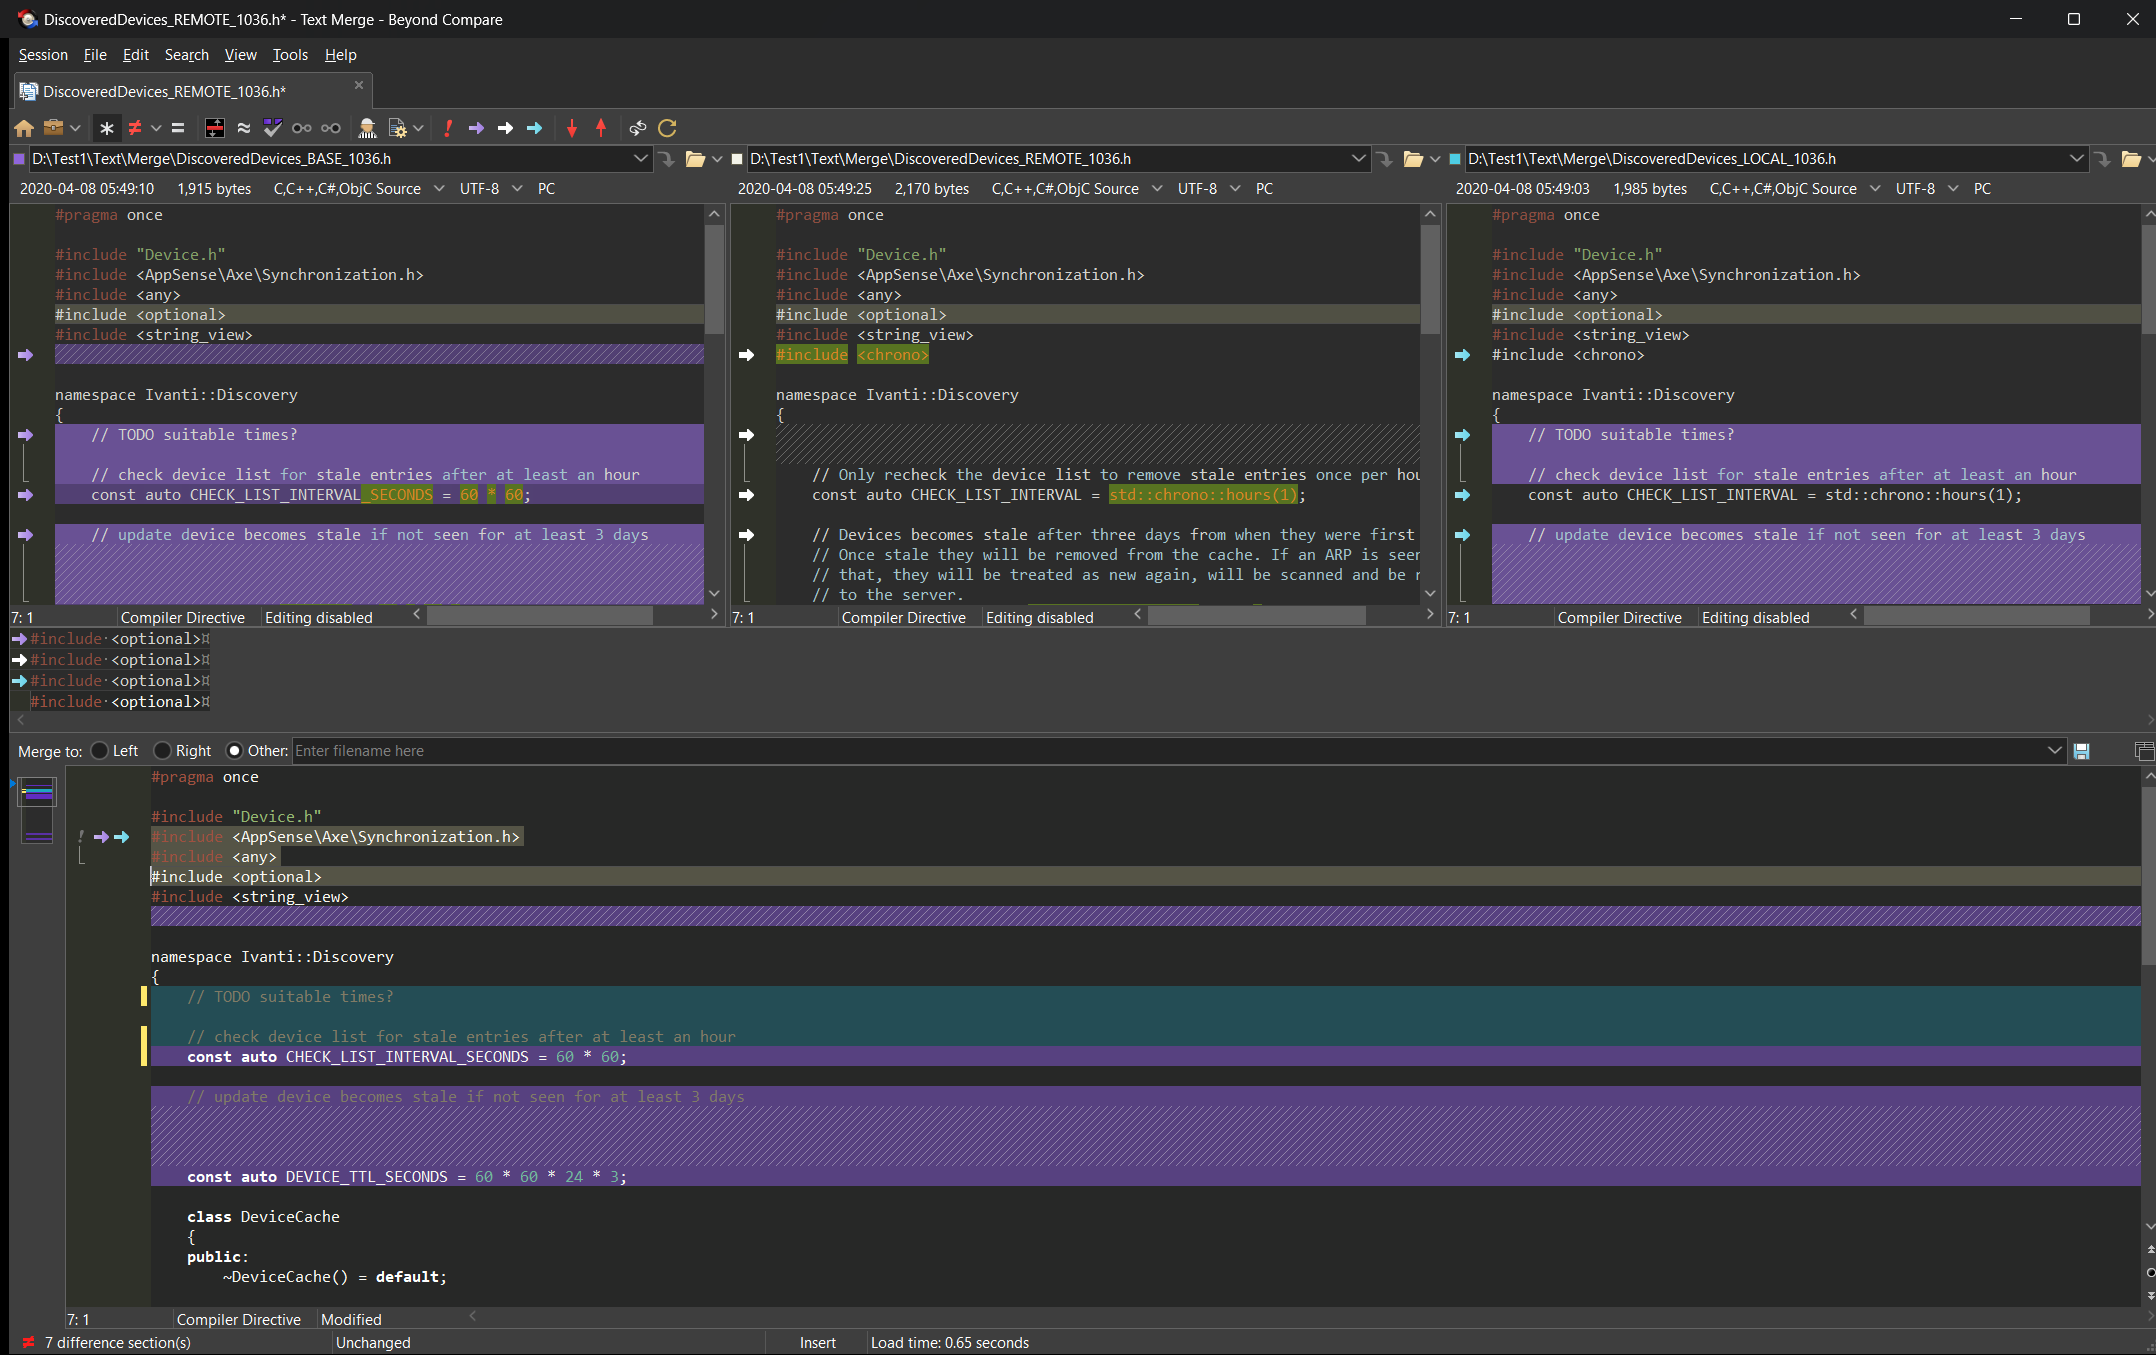Click the white REMOTE color swatch
This screenshot has width=2156, height=1355.
(737, 158)
